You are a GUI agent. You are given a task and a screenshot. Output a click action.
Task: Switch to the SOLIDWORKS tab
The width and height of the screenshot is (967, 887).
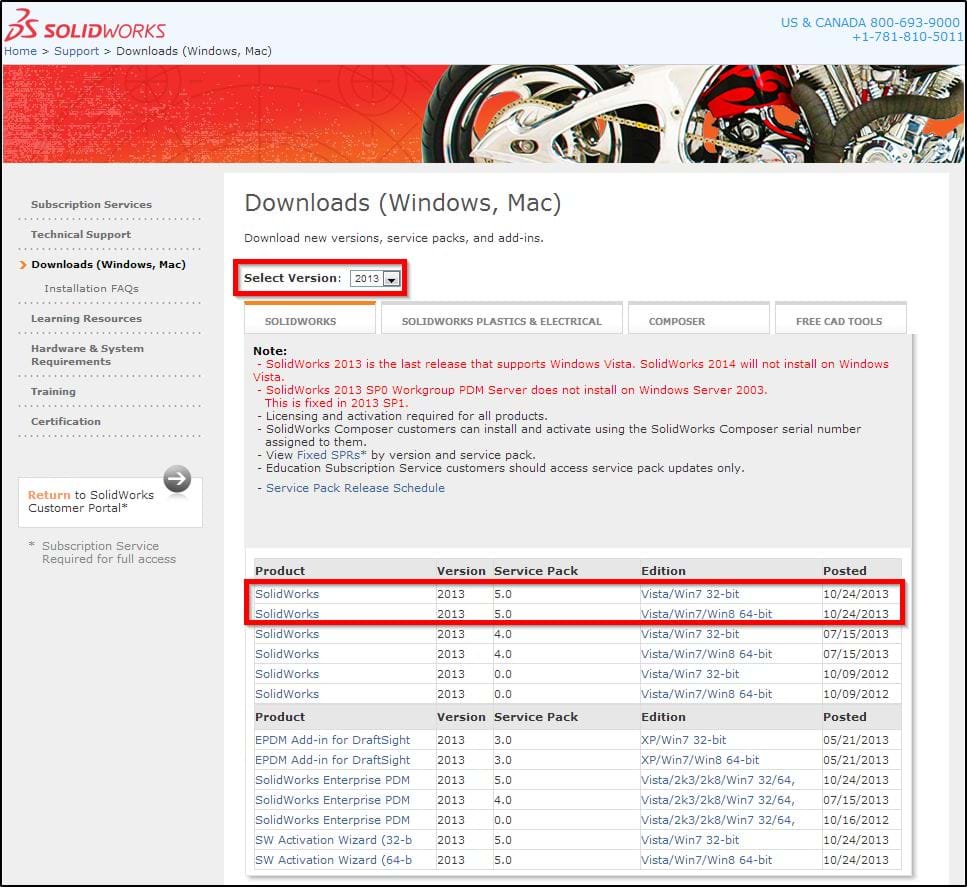pos(300,321)
